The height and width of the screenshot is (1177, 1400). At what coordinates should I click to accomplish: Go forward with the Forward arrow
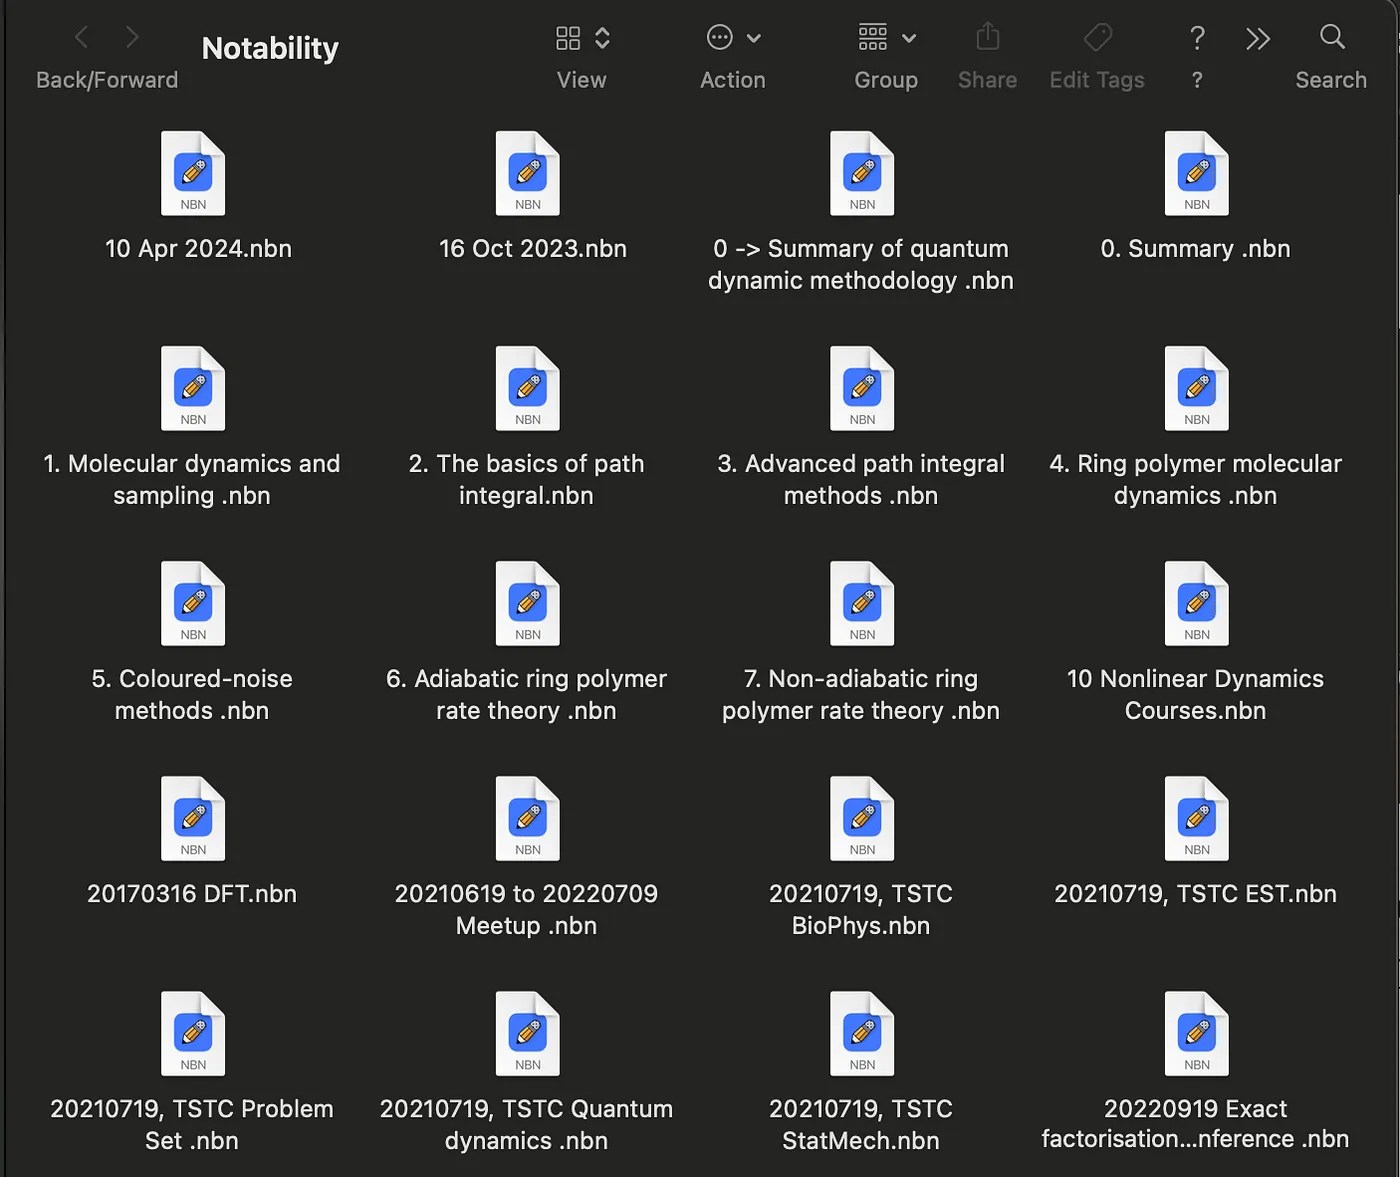click(132, 38)
